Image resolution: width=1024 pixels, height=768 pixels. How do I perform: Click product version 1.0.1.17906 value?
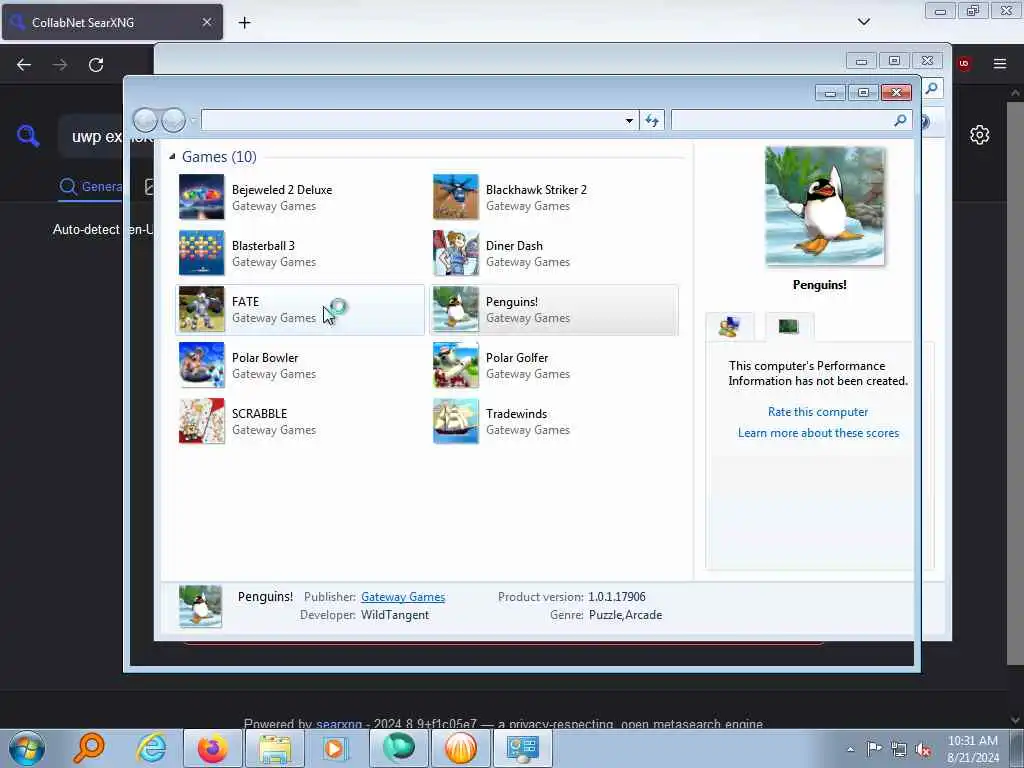(x=616, y=596)
